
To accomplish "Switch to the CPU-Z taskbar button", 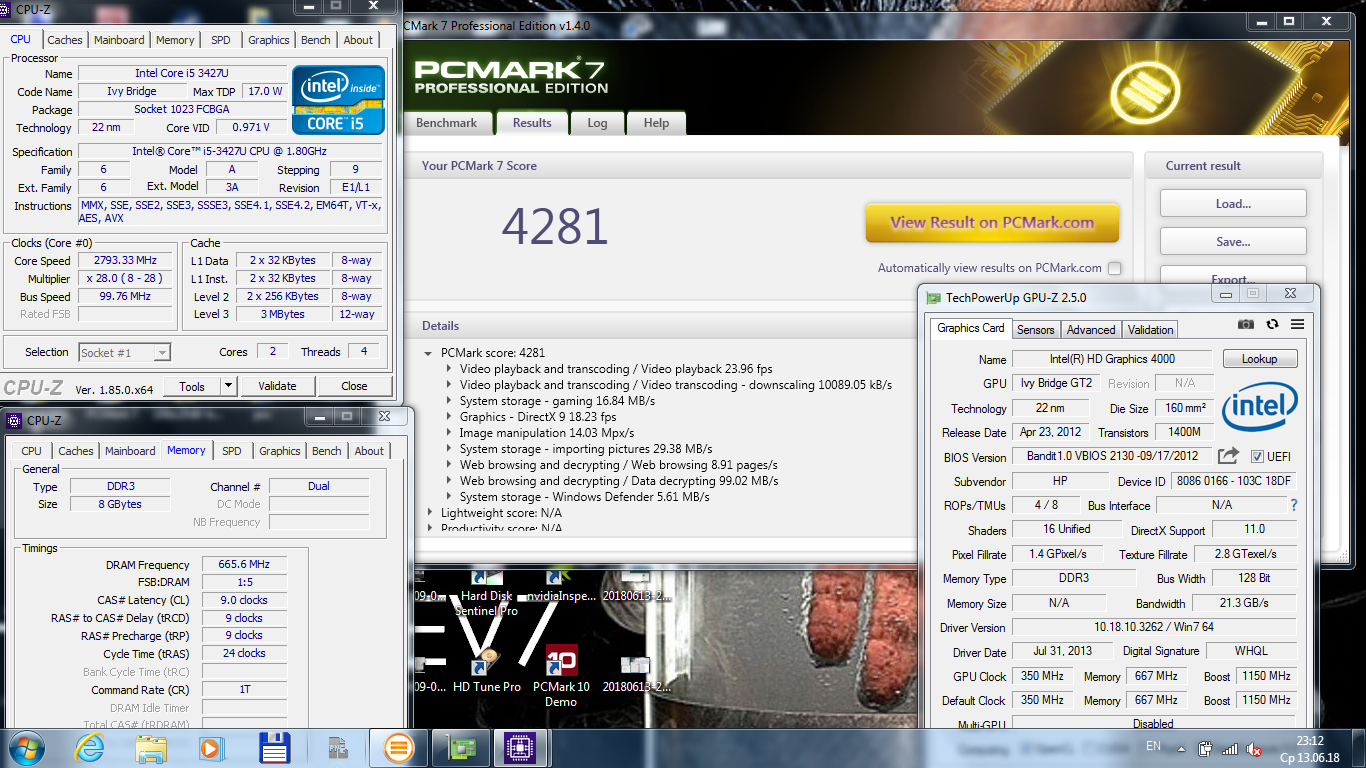I will 518,747.
